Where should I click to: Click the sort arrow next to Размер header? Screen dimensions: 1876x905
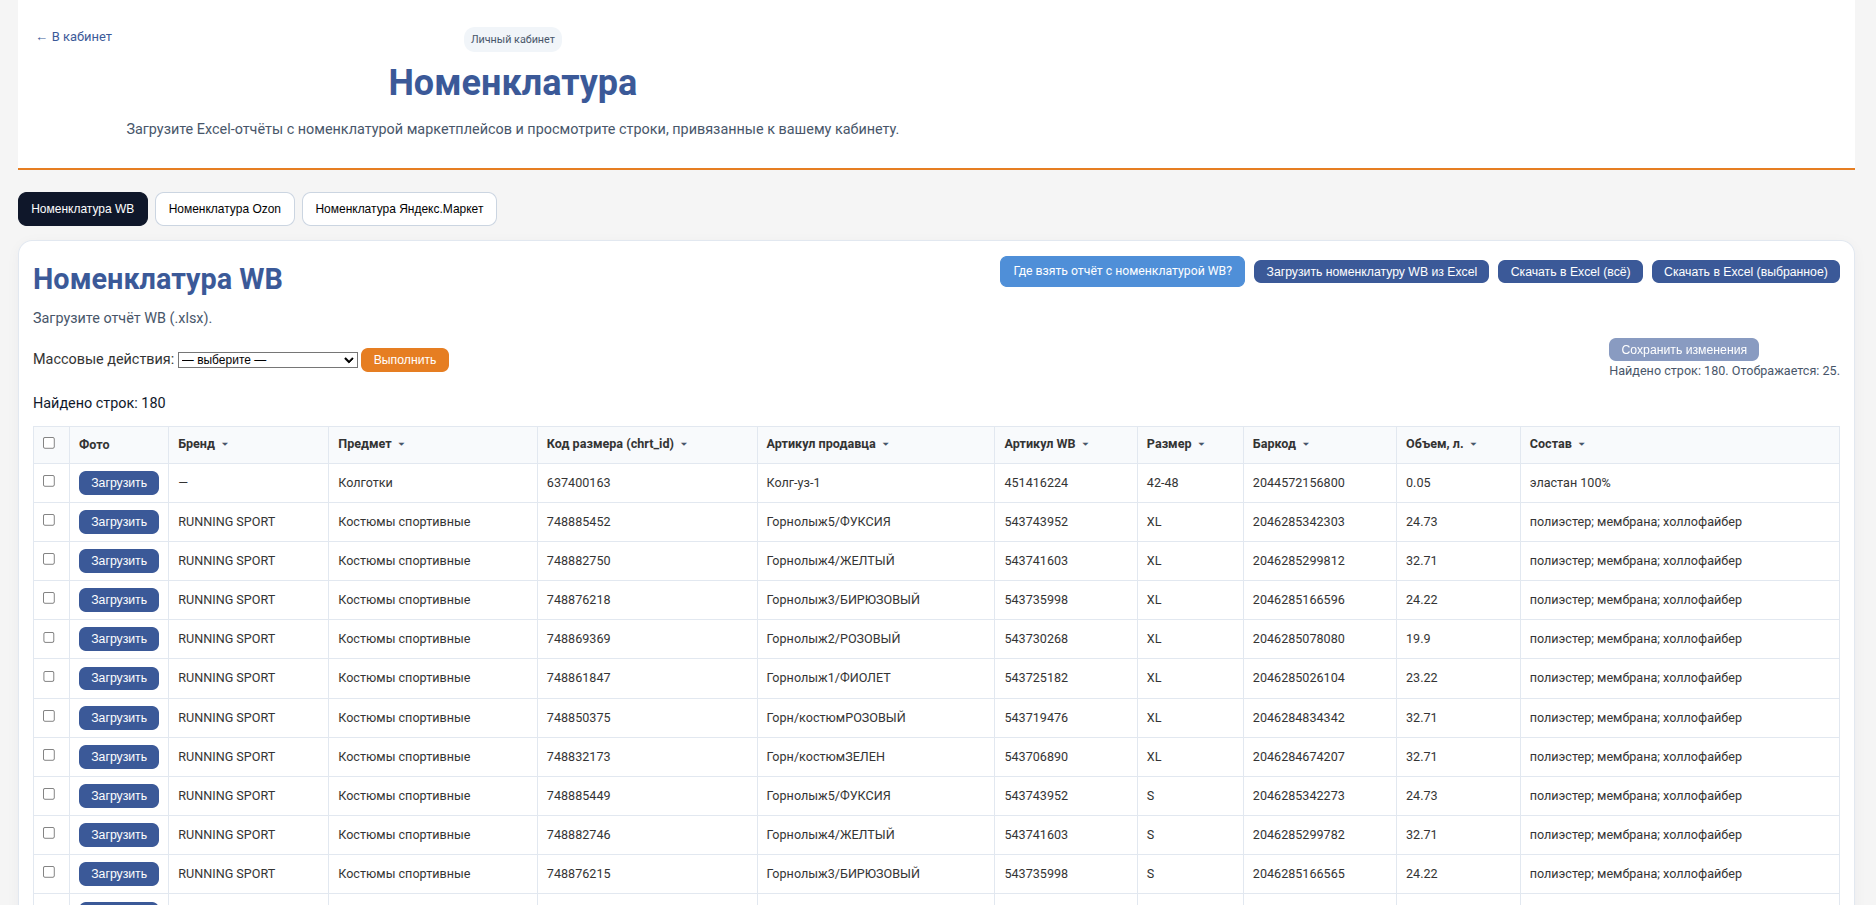[x=1202, y=444]
